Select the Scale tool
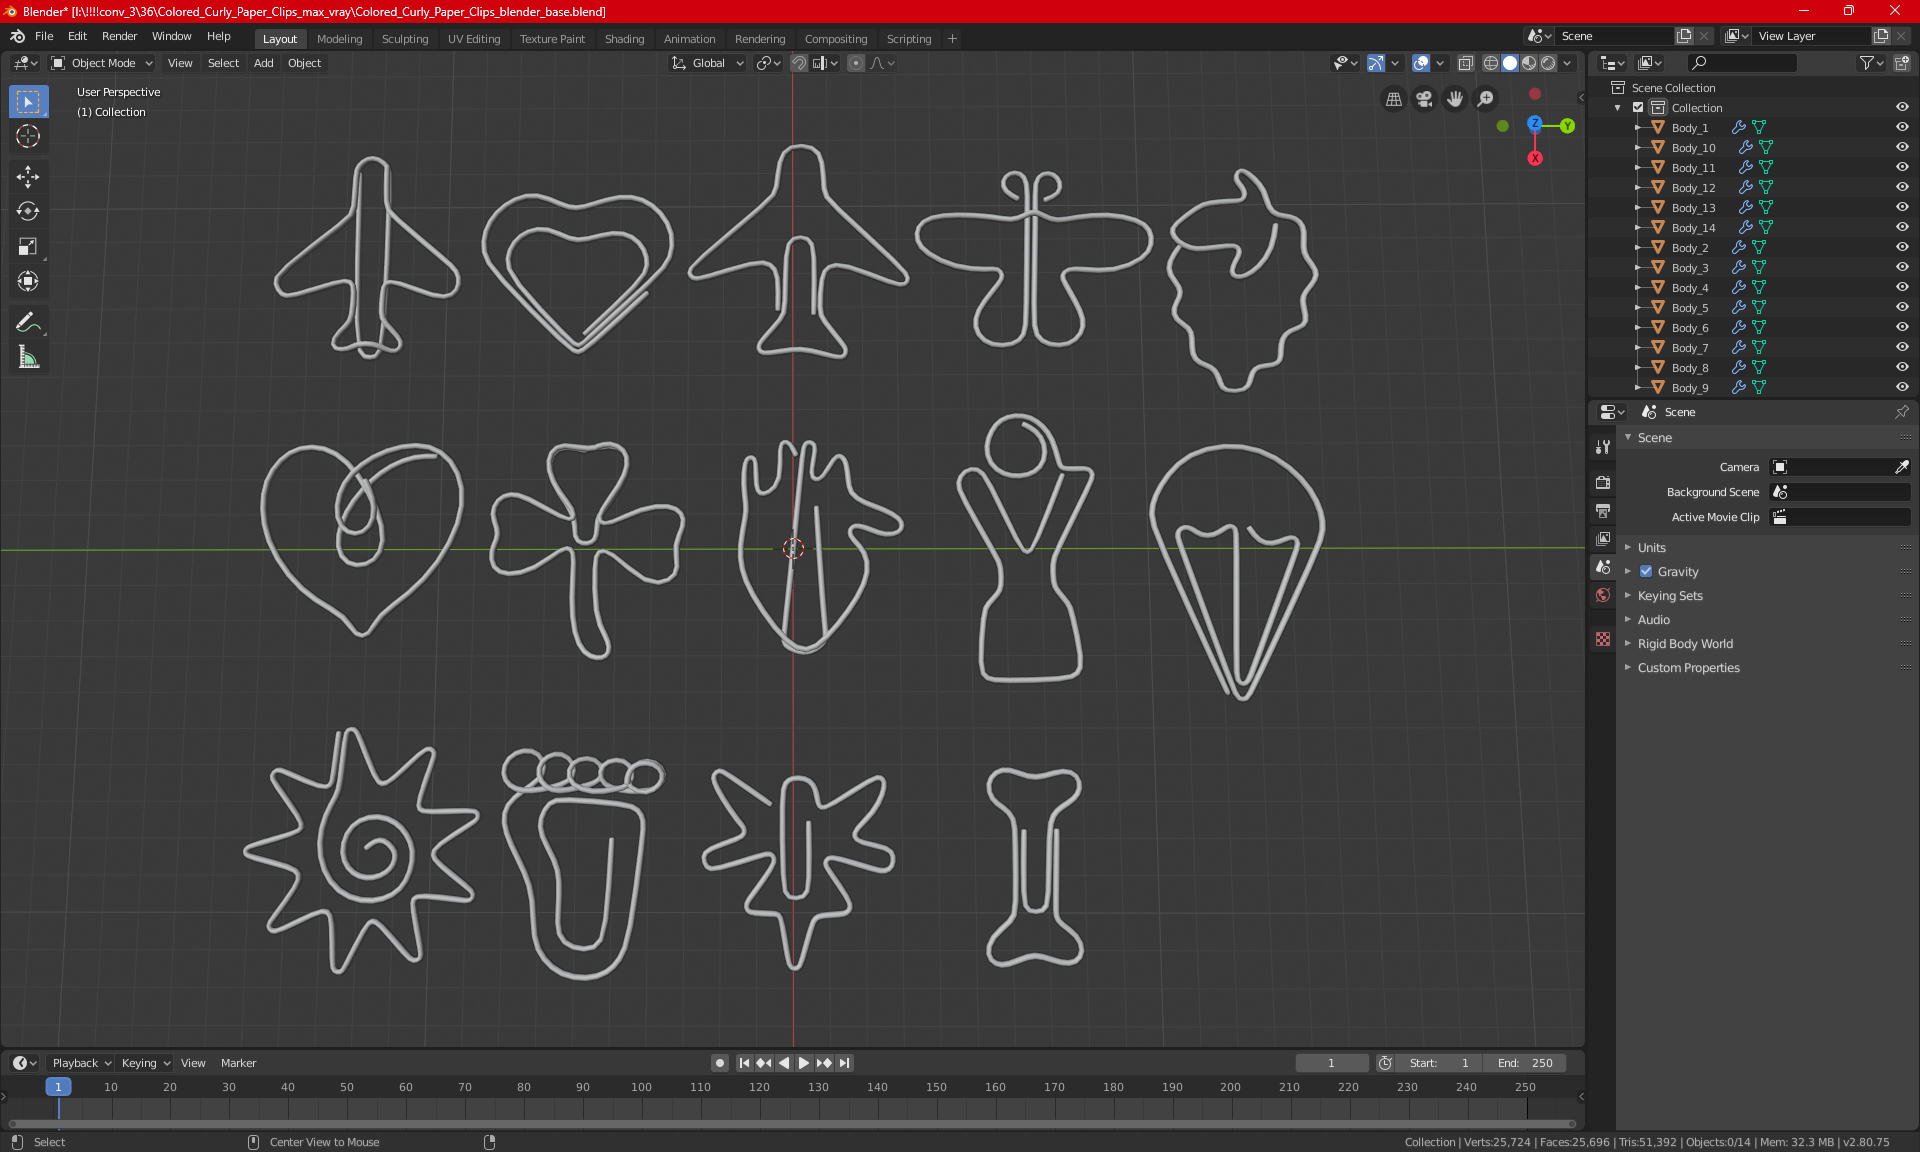1920x1152 pixels. 28,247
